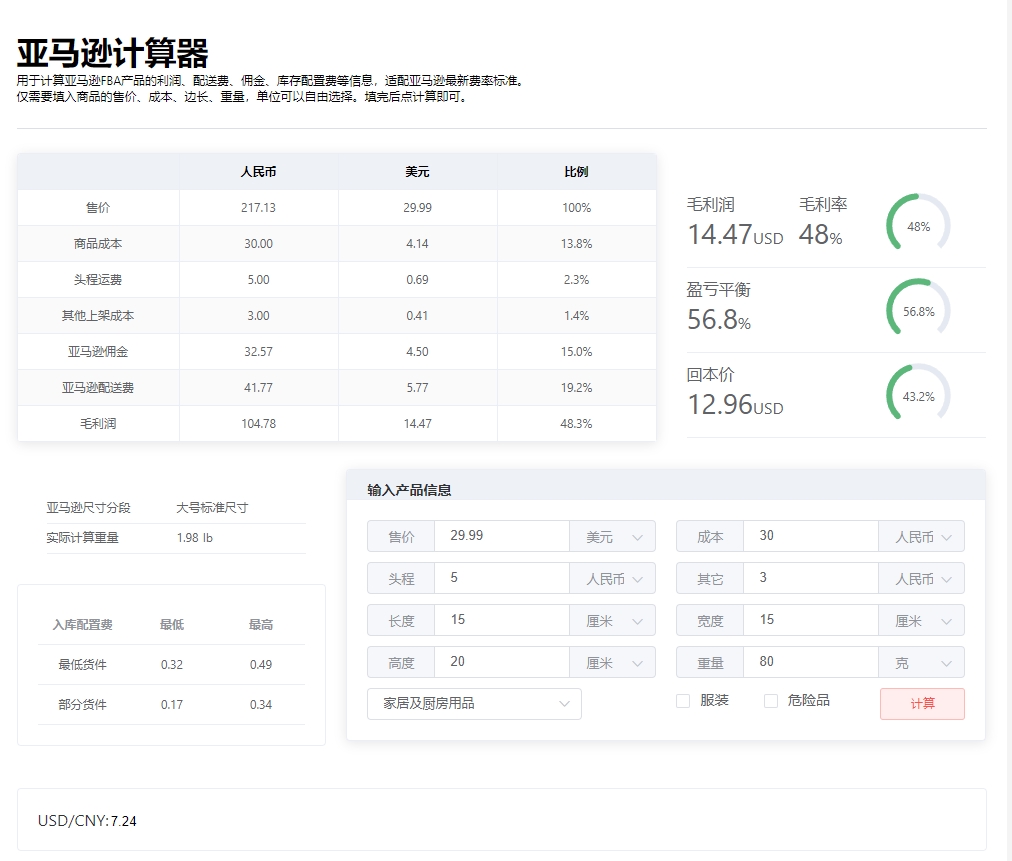The width and height of the screenshot is (1012, 861).
Task: Select the 217.13 售价 cell
Action: pos(258,208)
